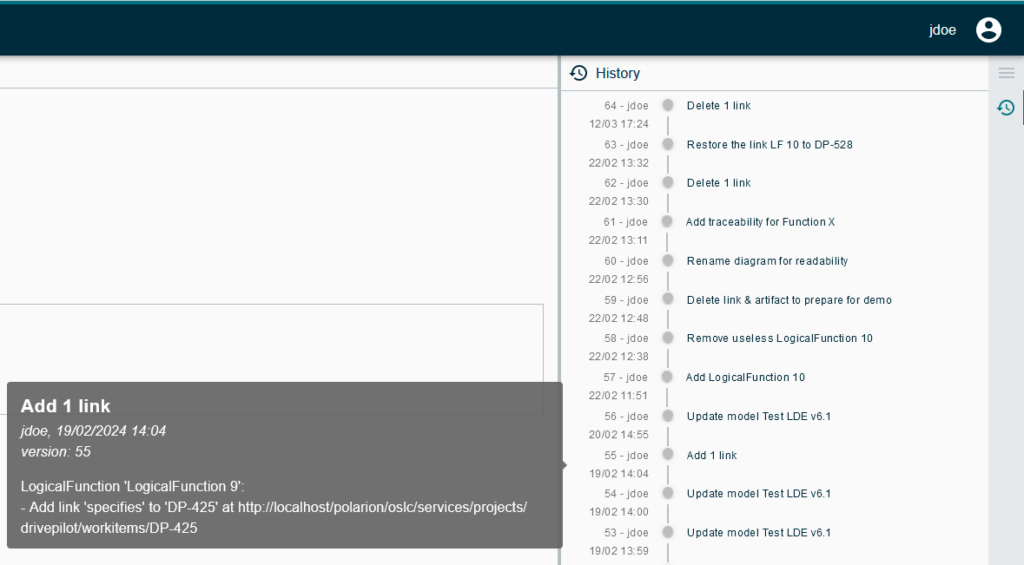This screenshot has height=565, width=1024.
Task: Open 'Restore the link LF 10 to DP-528' entry
Action: pos(769,145)
